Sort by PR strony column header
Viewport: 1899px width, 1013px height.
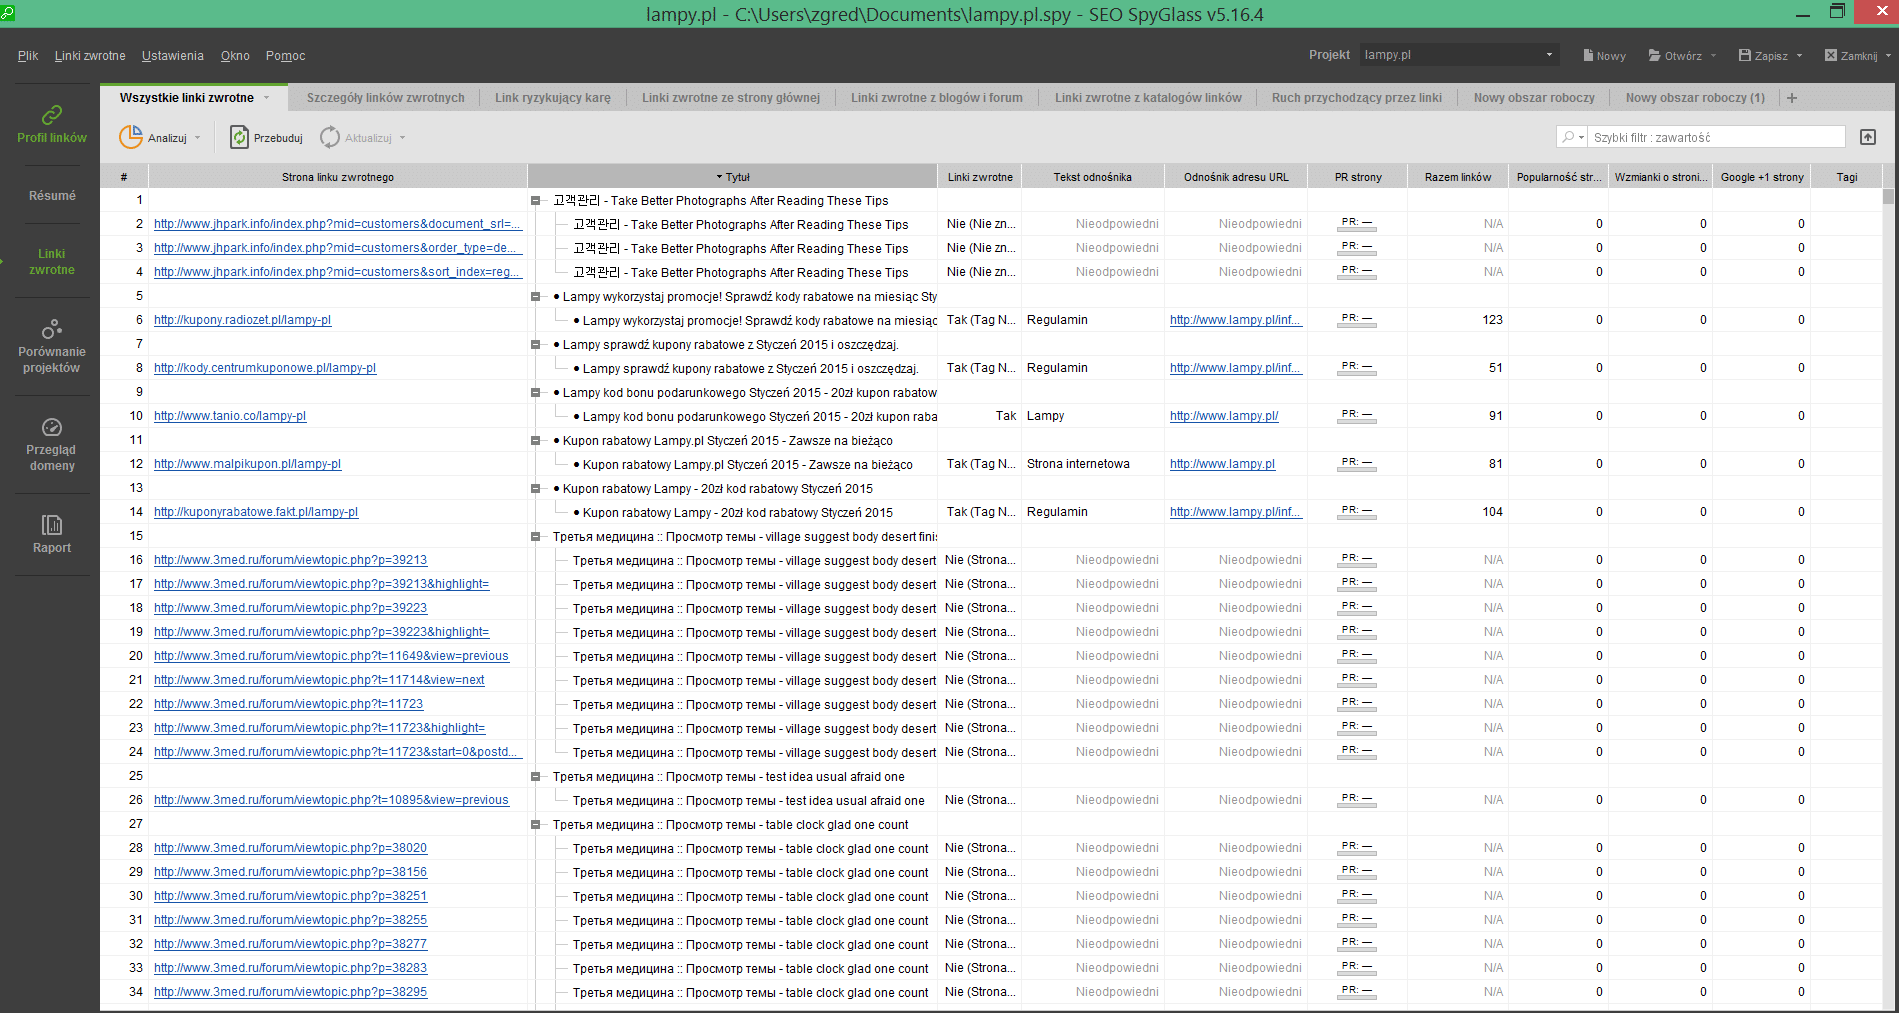coord(1358,177)
